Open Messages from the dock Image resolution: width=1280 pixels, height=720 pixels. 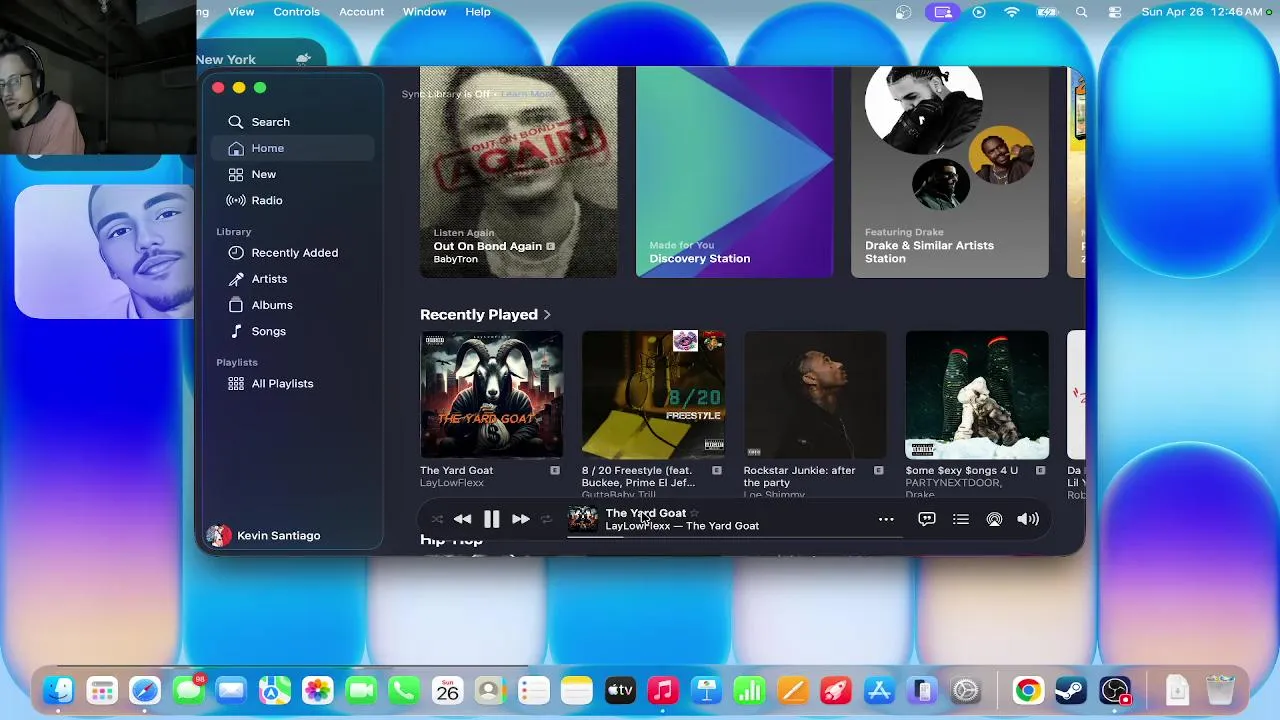click(x=188, y=691)
